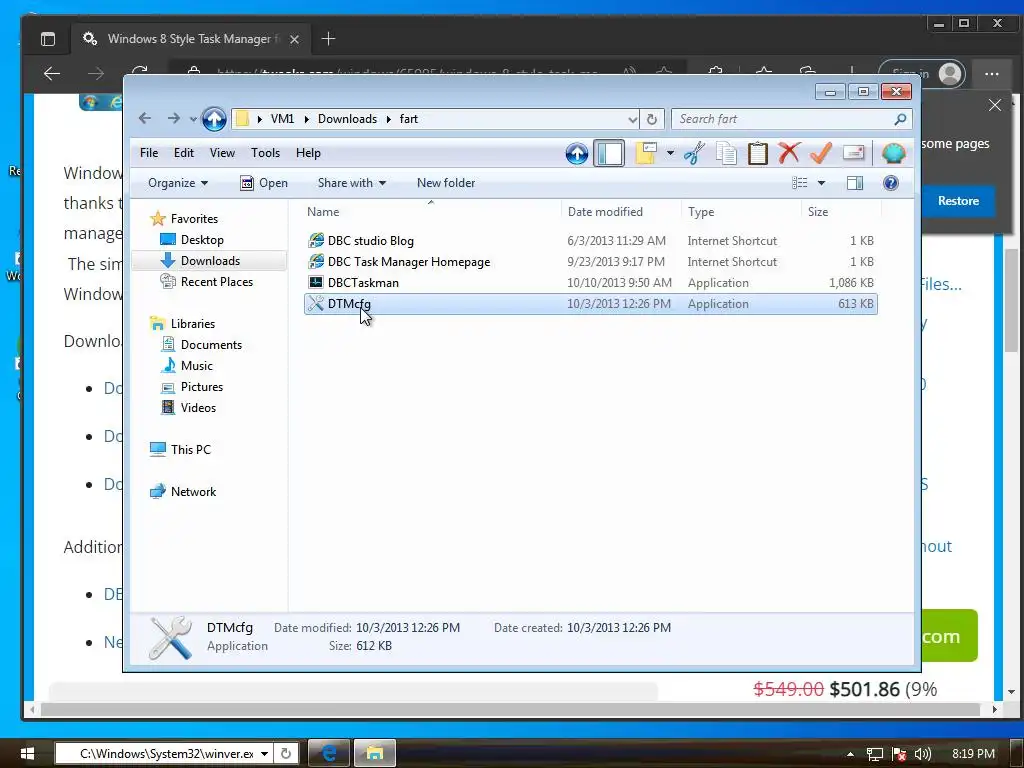Expand the folder options toolbar dropdown arrow
Viewport: 1024px width, 768px height.
pyautogui.click(x=670, y=153)
